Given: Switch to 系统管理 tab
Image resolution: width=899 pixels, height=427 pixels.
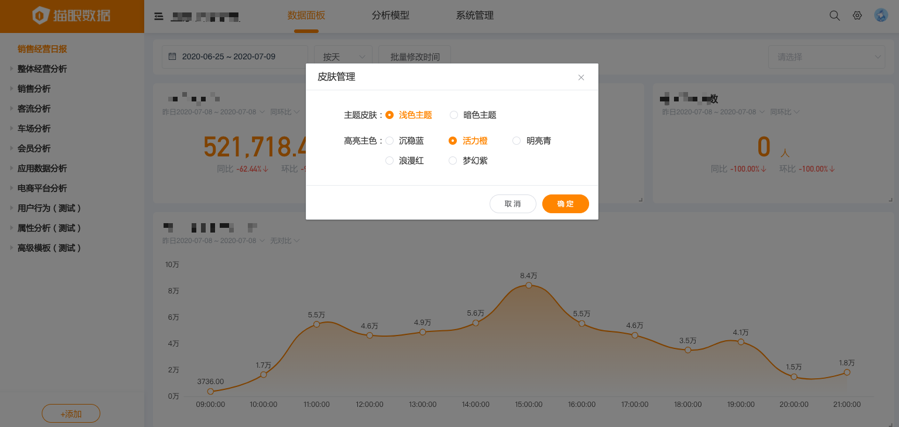Looking at the screenshot, I should click(474, 16).
